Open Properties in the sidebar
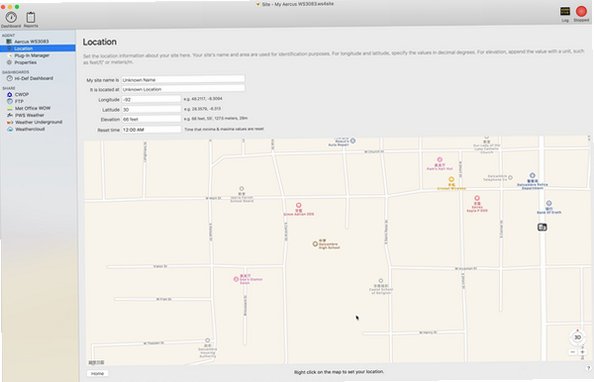 (25, 62)
